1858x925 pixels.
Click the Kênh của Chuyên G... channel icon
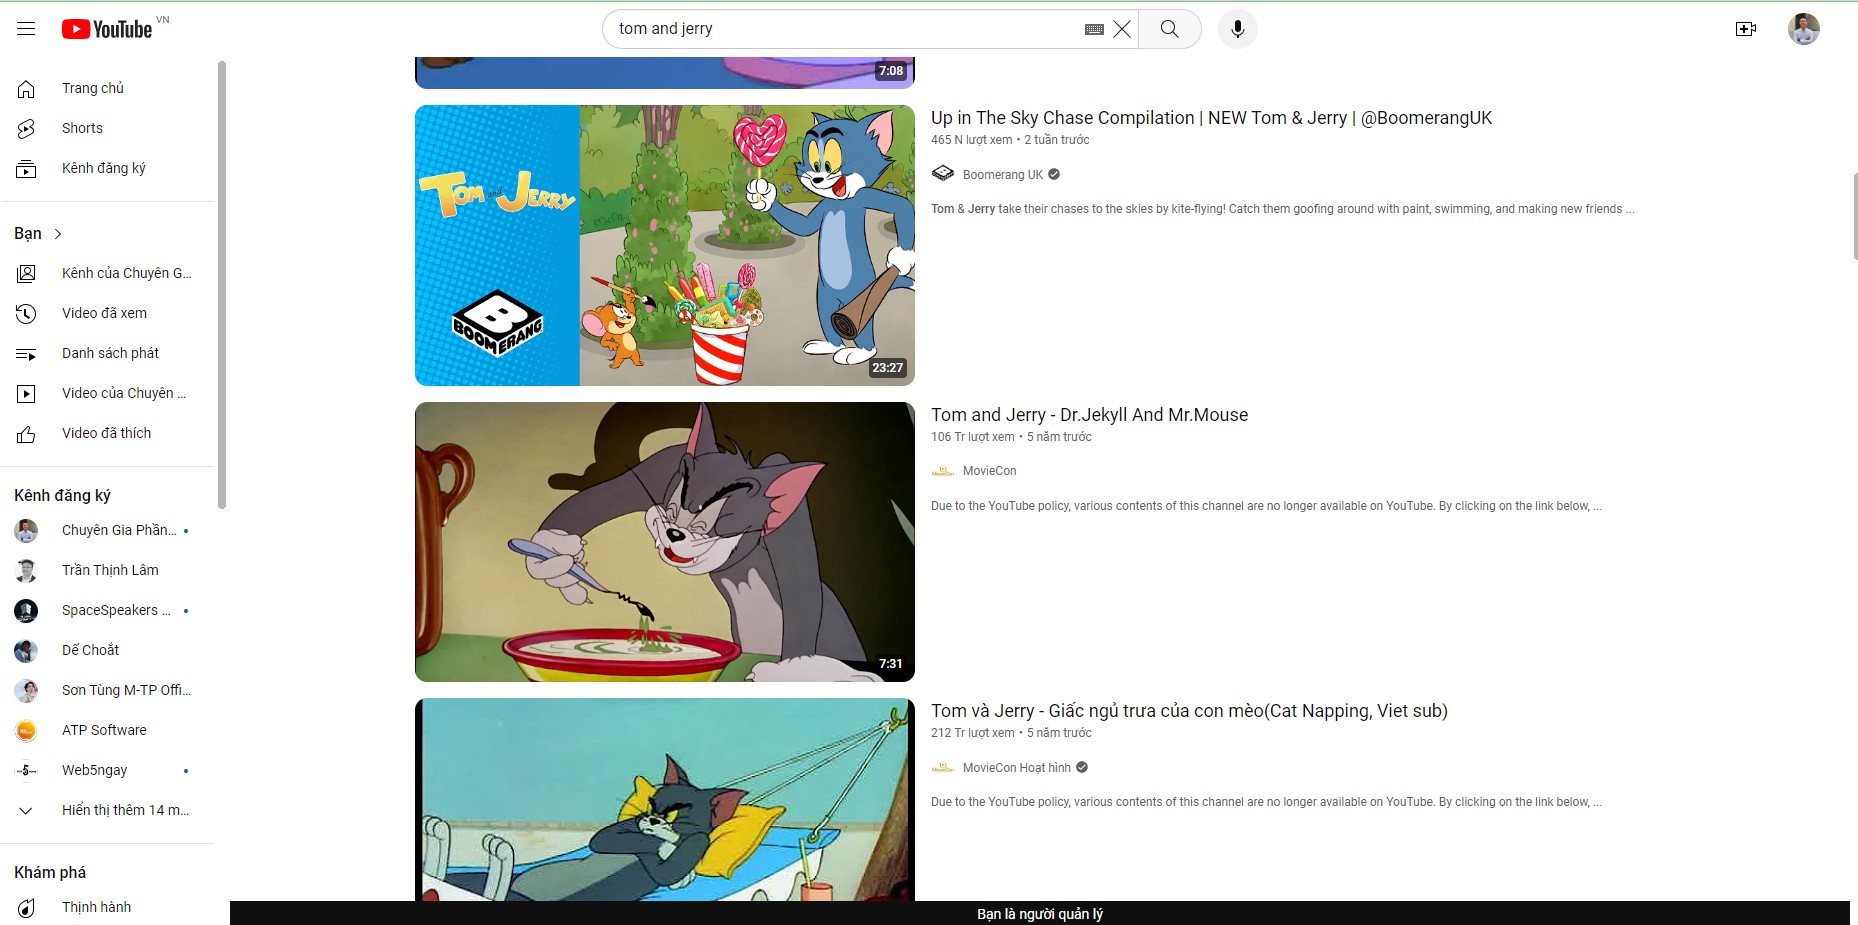(26, 274)
